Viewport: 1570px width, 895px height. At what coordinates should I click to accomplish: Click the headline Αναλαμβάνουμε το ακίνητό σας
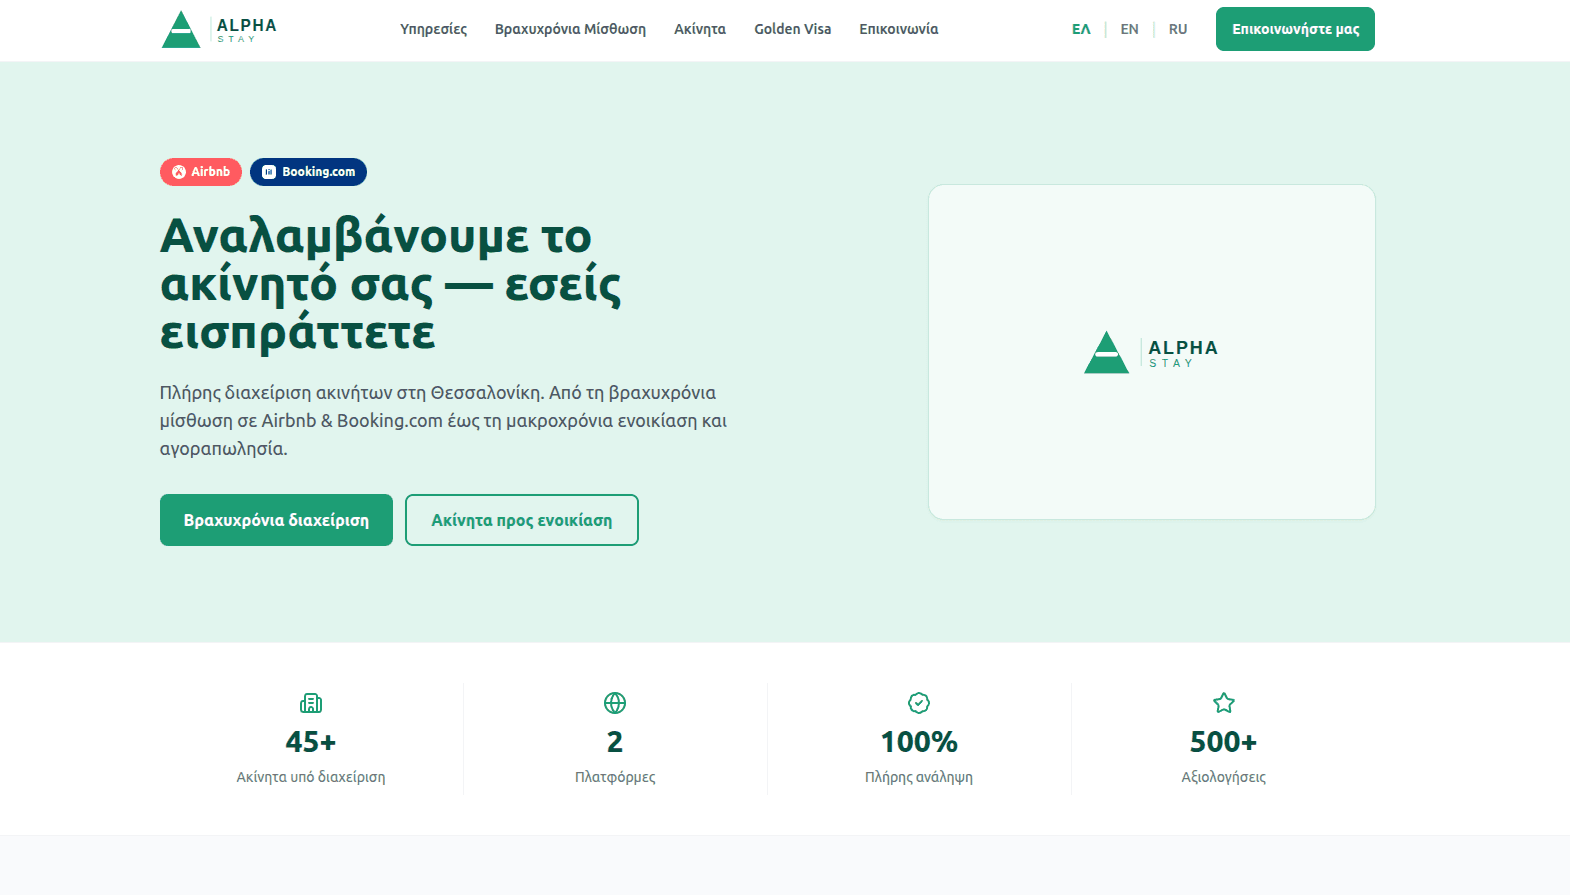coord(391,284)
